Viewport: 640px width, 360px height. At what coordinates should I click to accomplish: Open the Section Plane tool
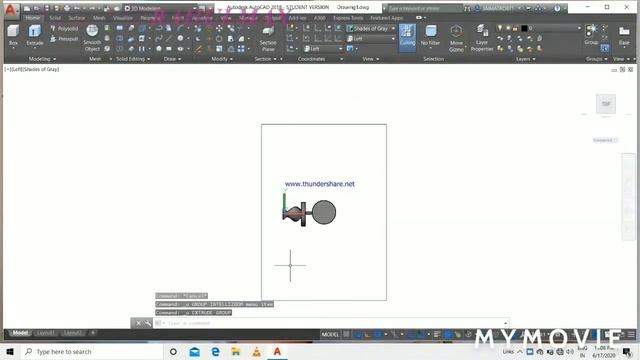268,39
